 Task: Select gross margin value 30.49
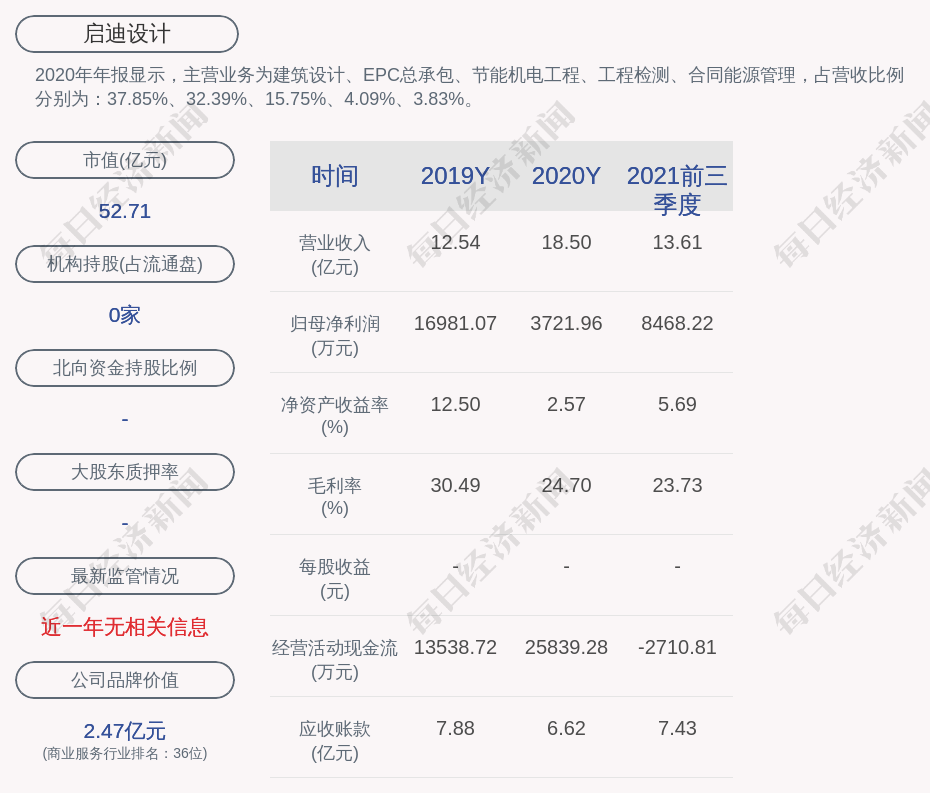(455, 485)
